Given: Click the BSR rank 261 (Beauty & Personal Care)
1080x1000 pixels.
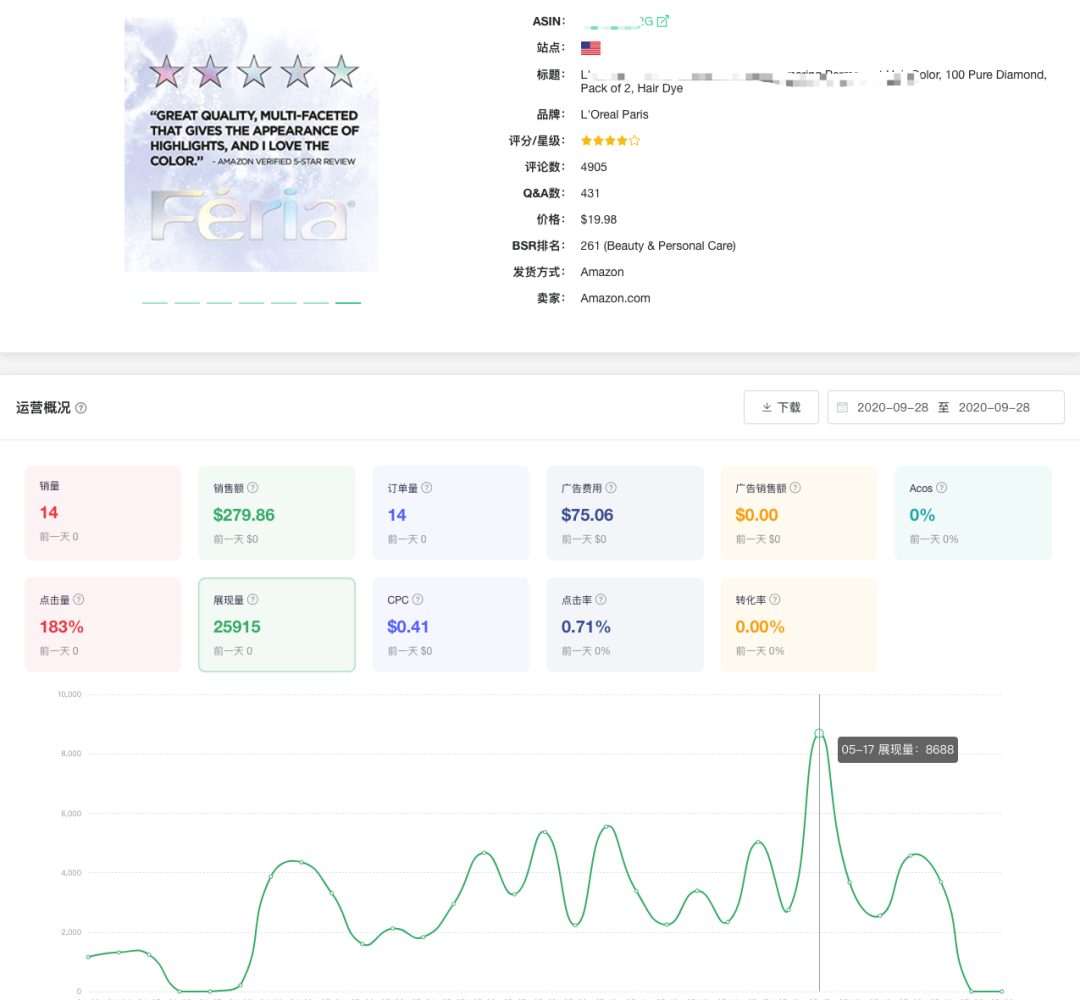Looking at the screenshot, I should (658, 246).
